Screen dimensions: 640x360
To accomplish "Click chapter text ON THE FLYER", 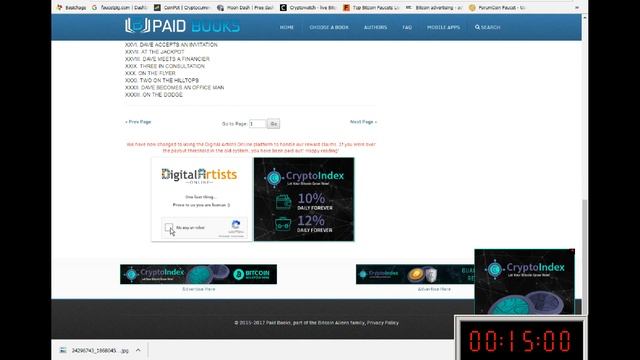I will point(157,73).
